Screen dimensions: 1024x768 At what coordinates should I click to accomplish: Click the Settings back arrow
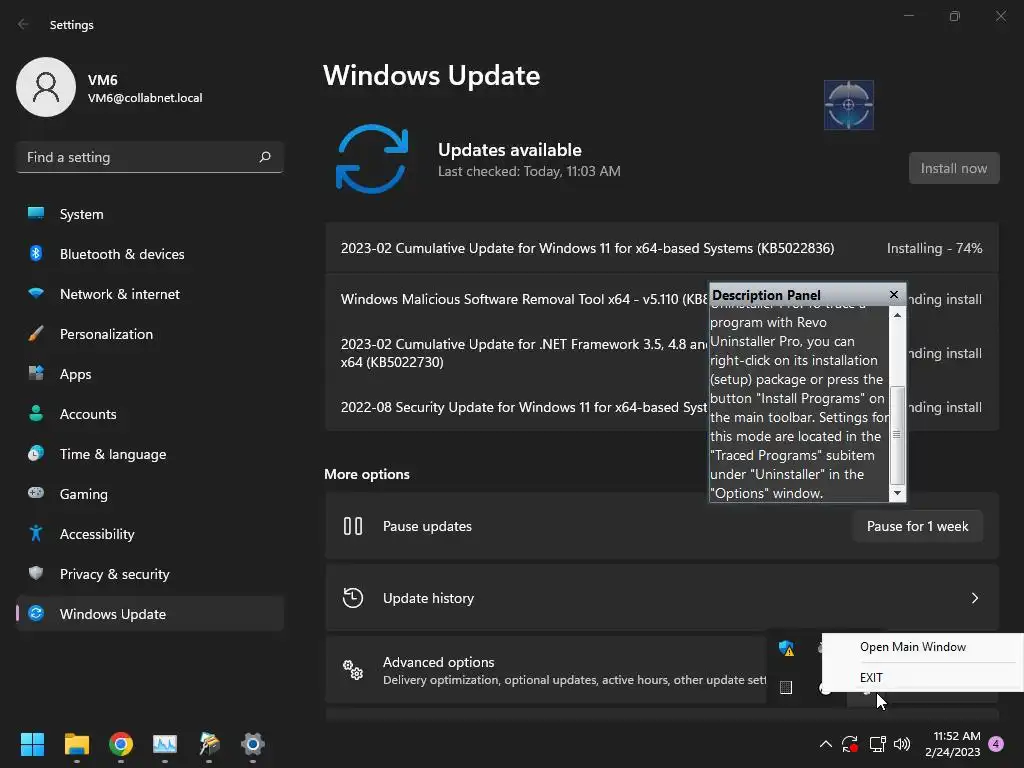[x=24, y=24]
